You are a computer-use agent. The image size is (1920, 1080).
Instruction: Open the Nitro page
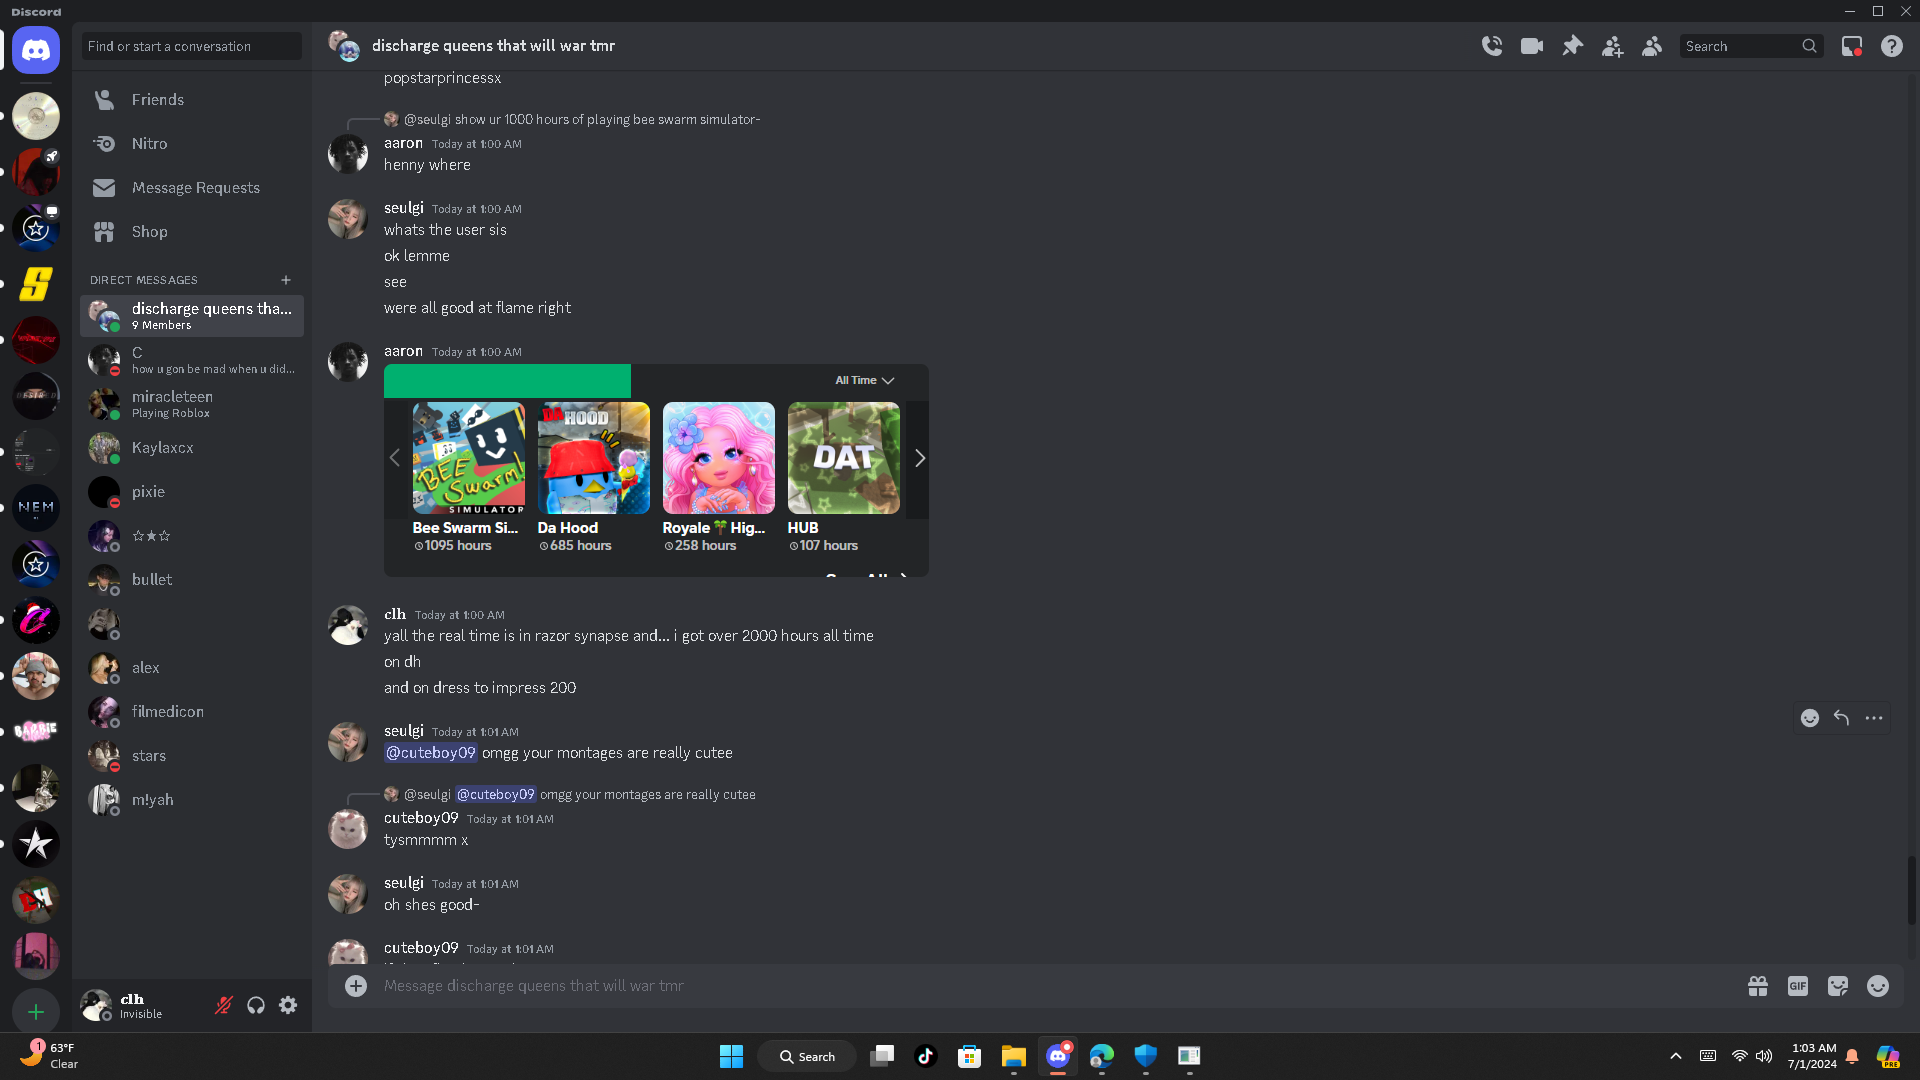[x=192, y=144]
